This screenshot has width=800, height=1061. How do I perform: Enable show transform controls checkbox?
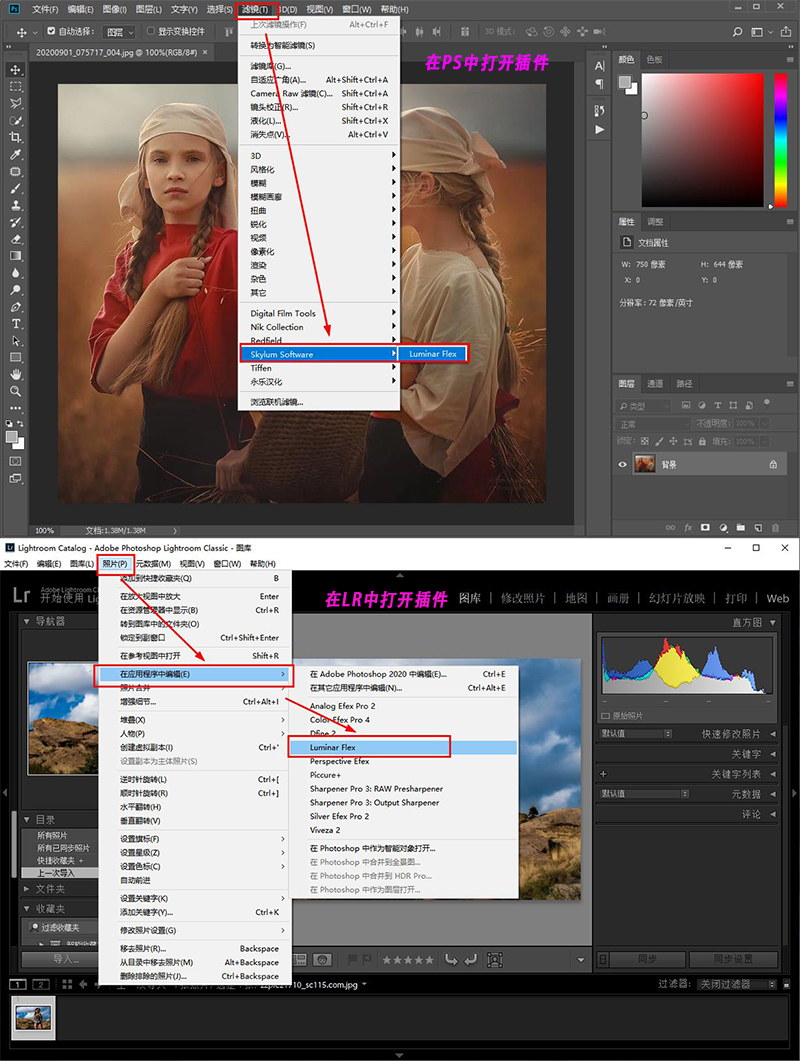click(x=151, y=31)
